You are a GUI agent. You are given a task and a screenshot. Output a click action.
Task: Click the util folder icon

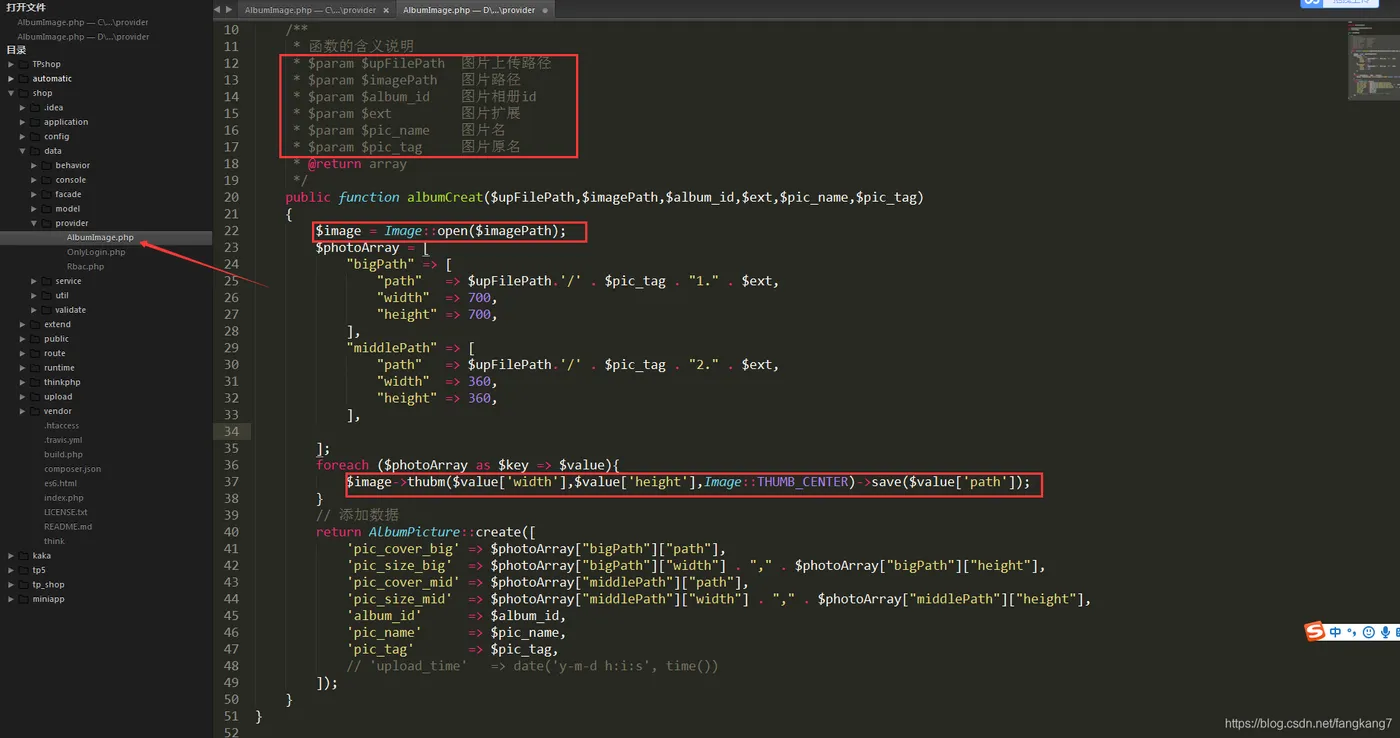[47, 295]
